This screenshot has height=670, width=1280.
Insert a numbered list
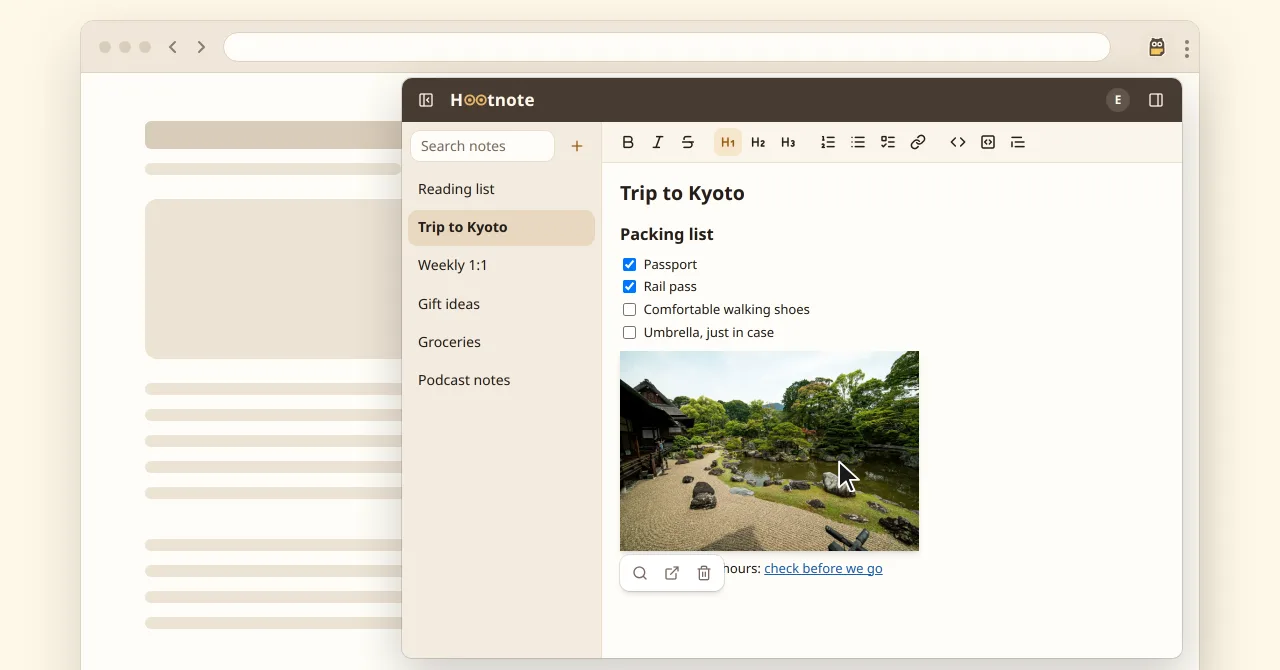coord(828,143)
